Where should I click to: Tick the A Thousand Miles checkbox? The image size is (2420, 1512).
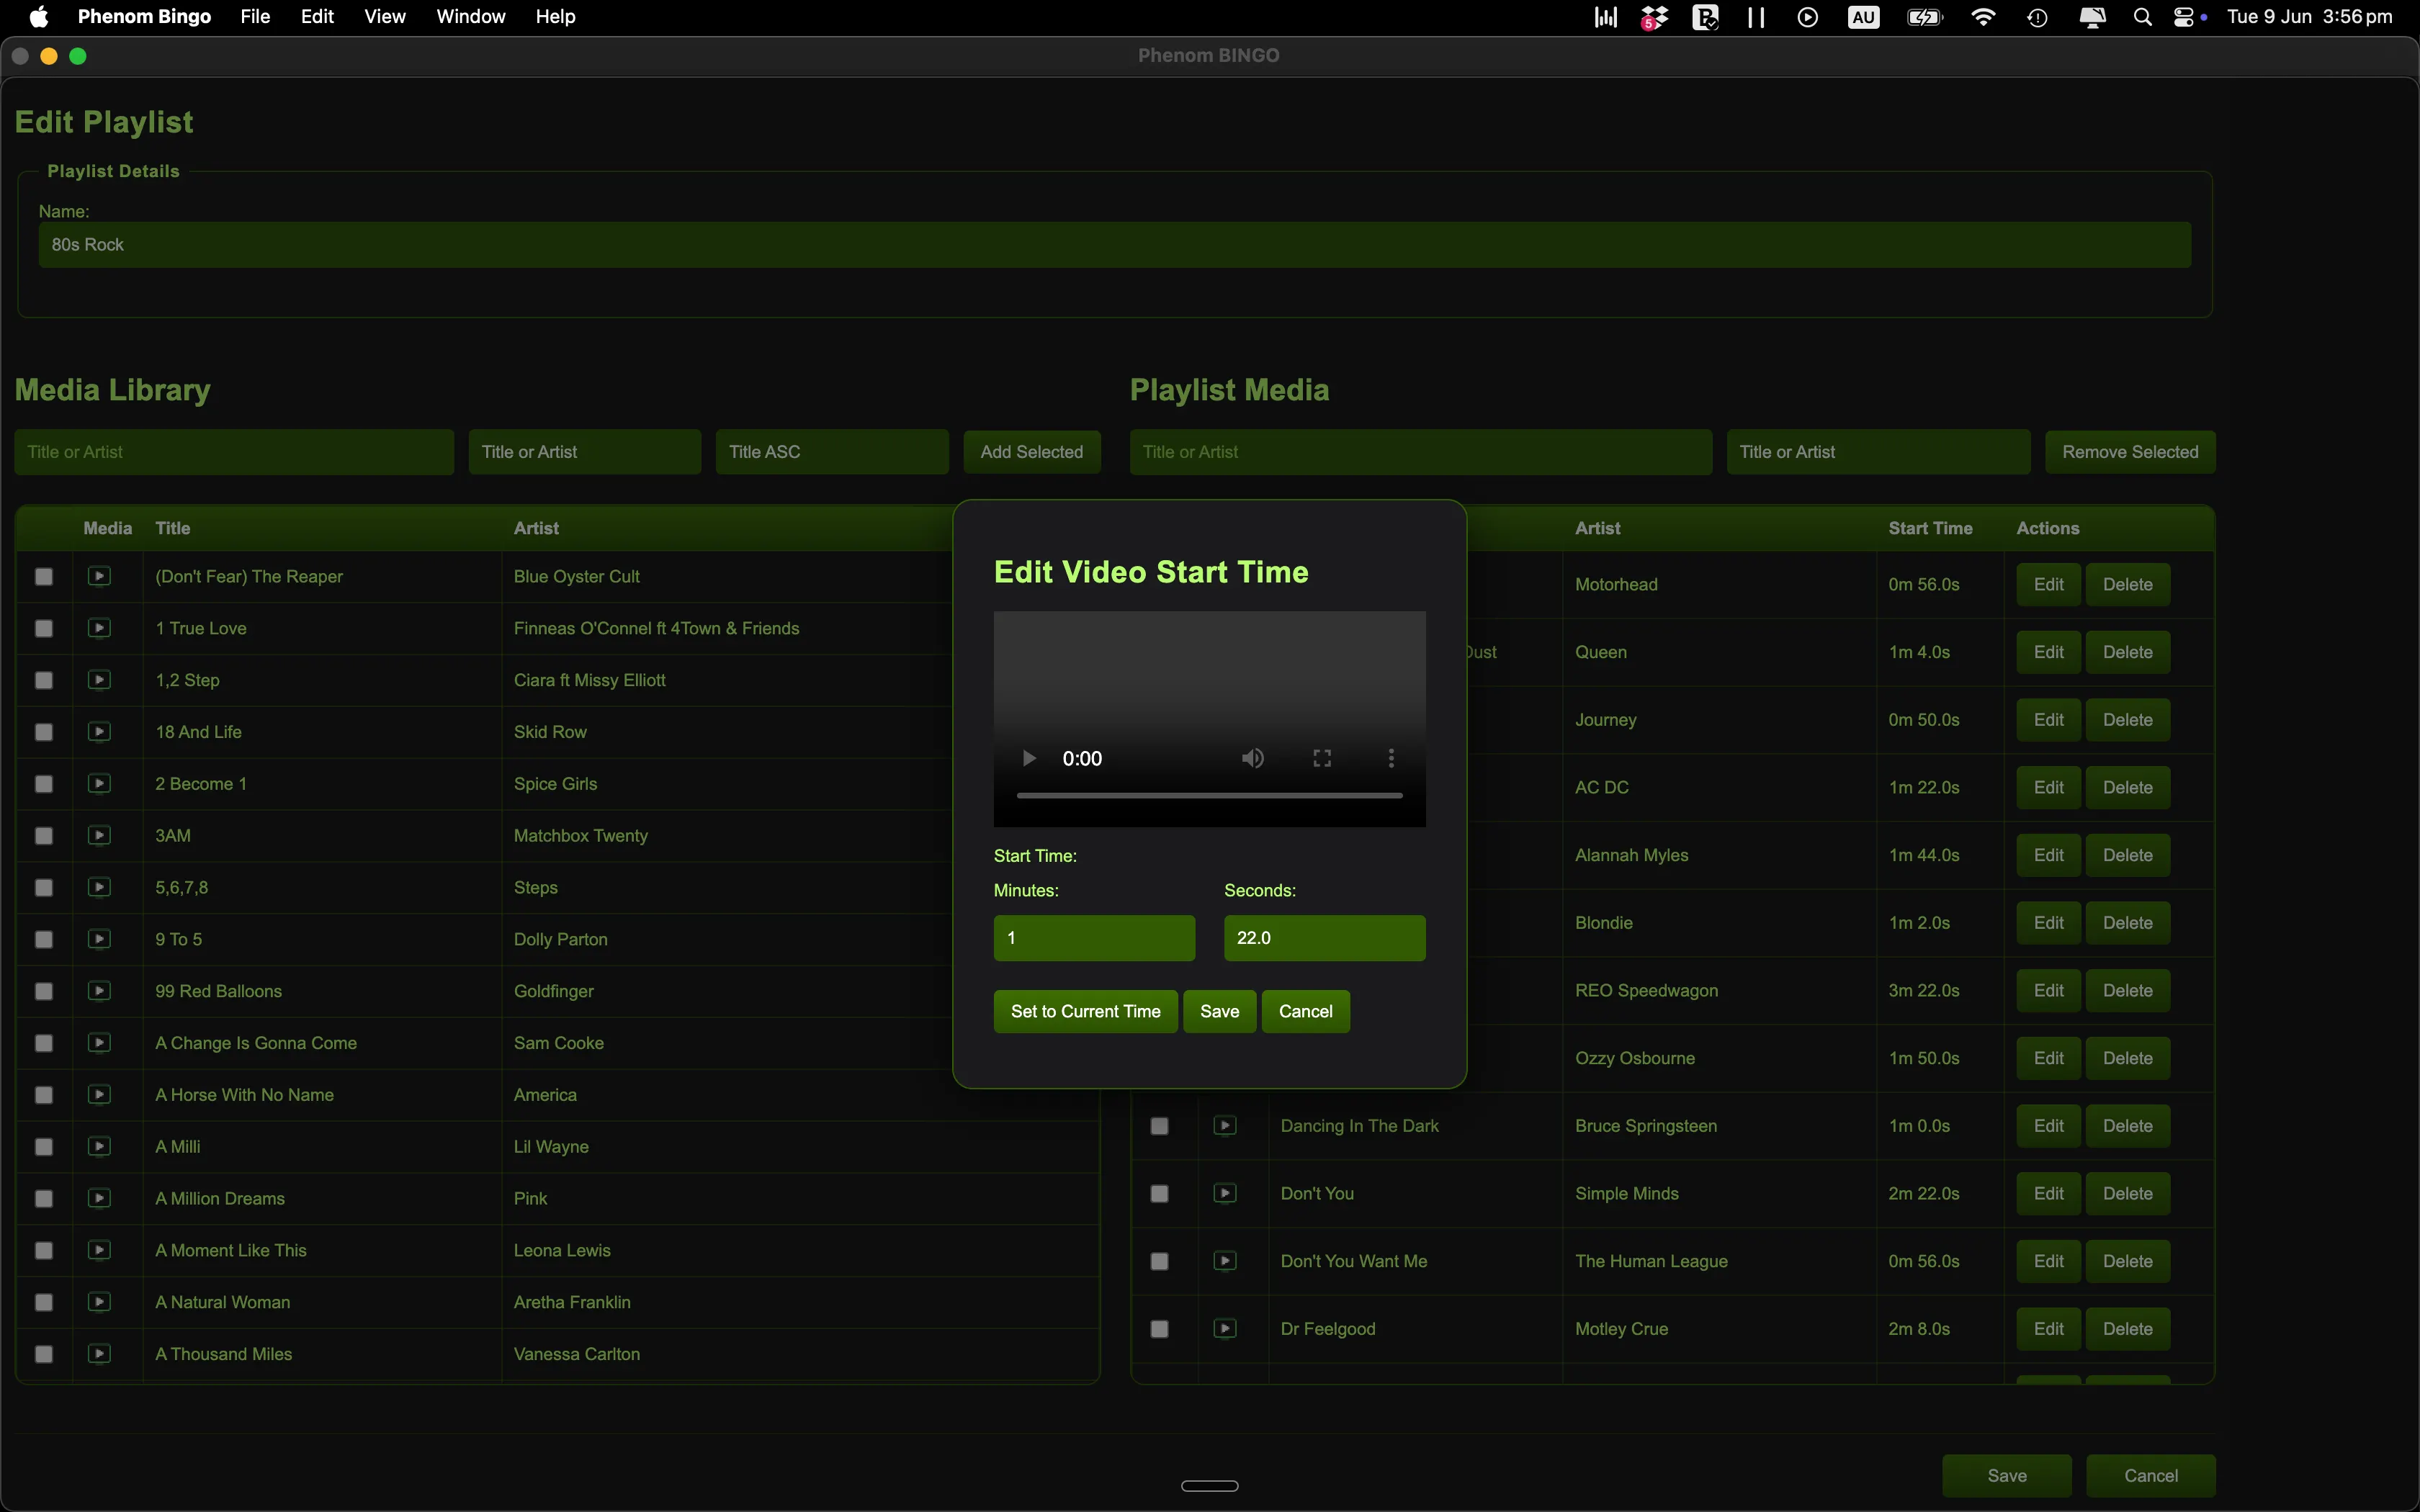[x=44, y=1354]
